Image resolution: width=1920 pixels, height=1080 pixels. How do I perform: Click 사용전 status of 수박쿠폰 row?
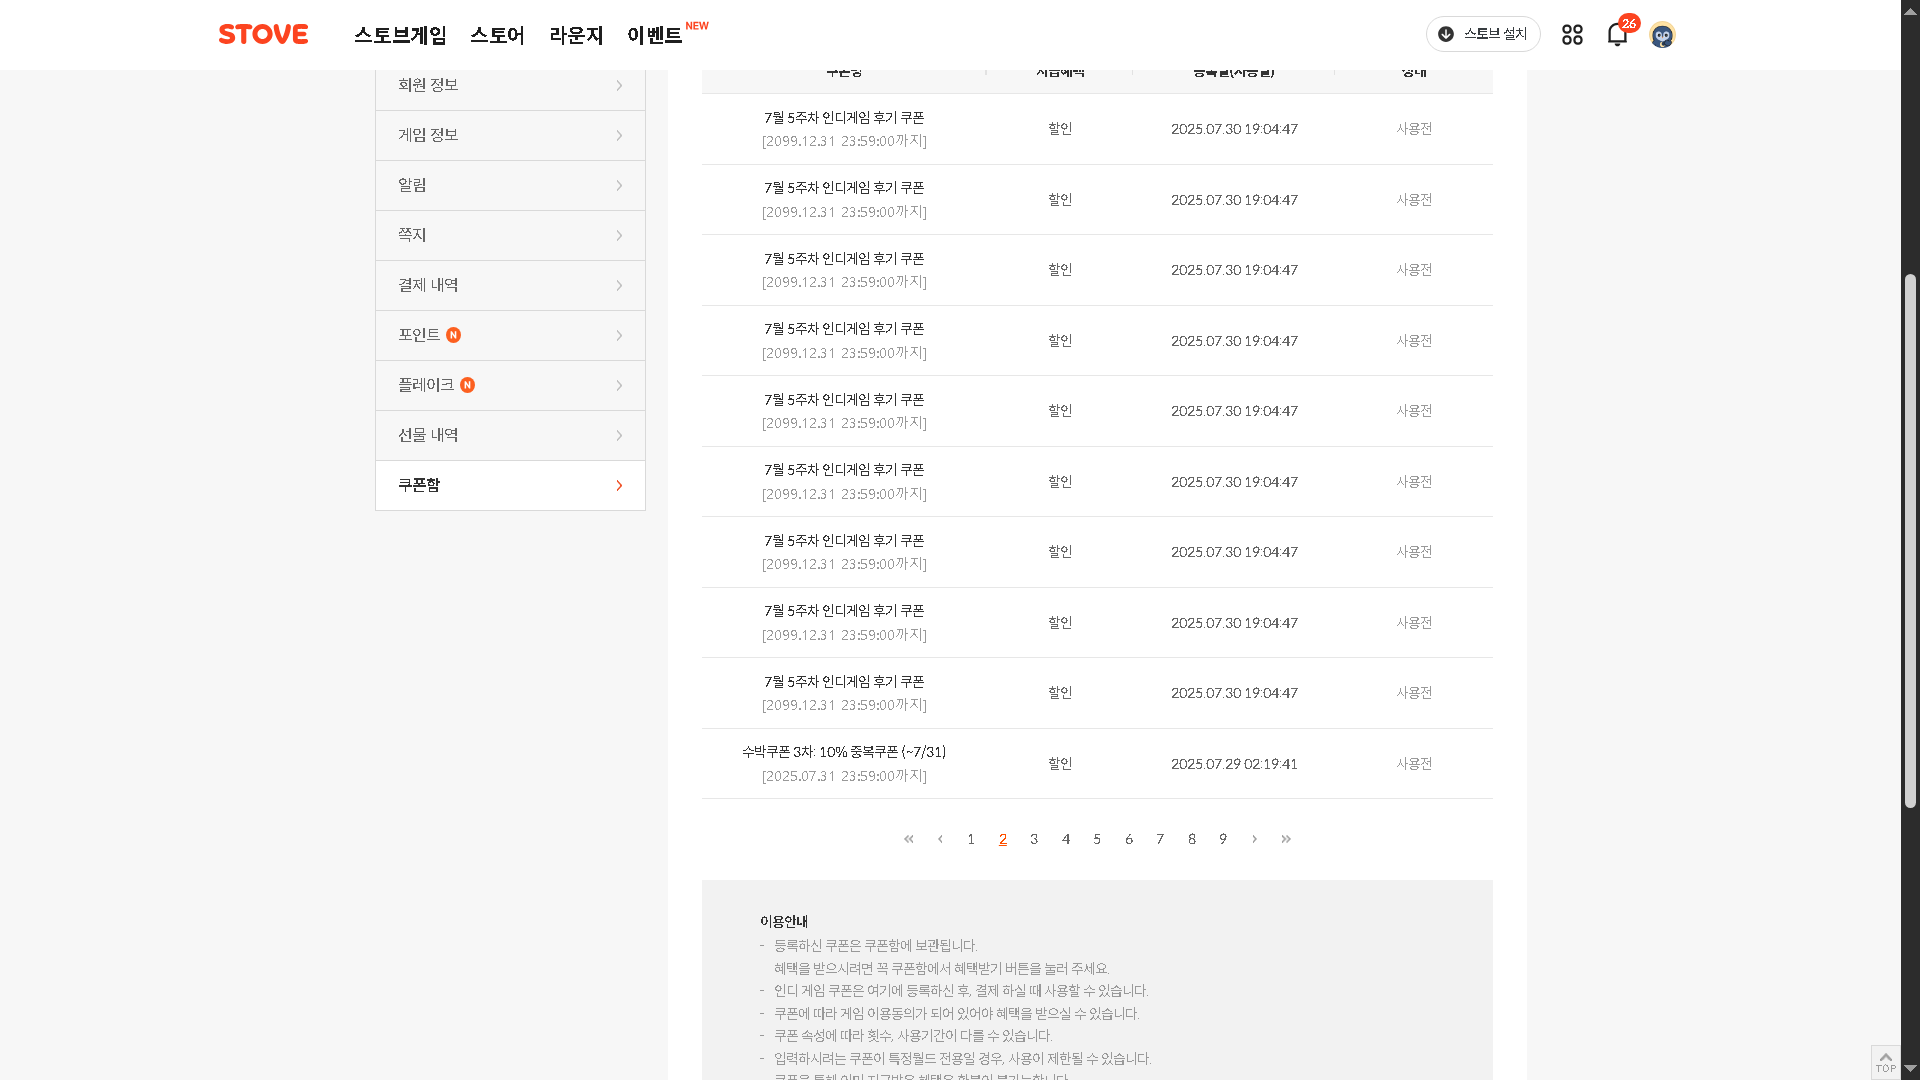point(1414,764)
